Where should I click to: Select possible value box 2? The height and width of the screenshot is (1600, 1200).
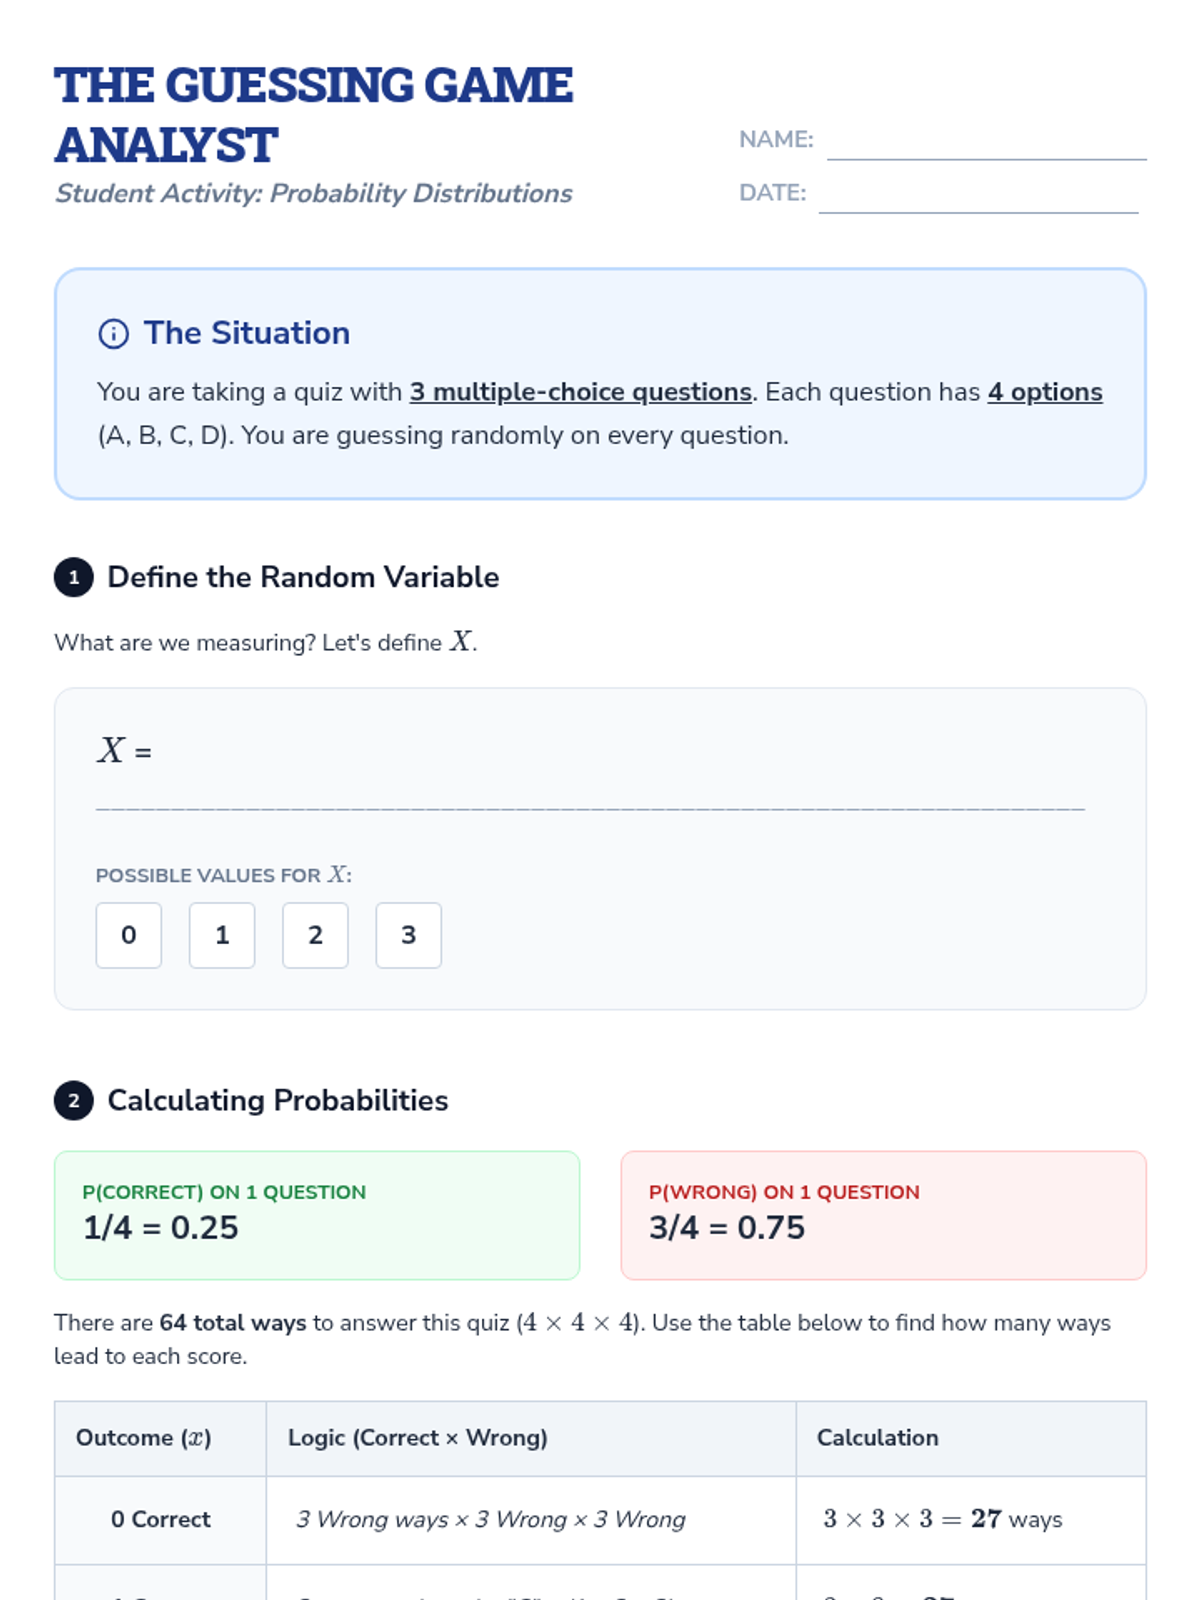coord(315,936)
